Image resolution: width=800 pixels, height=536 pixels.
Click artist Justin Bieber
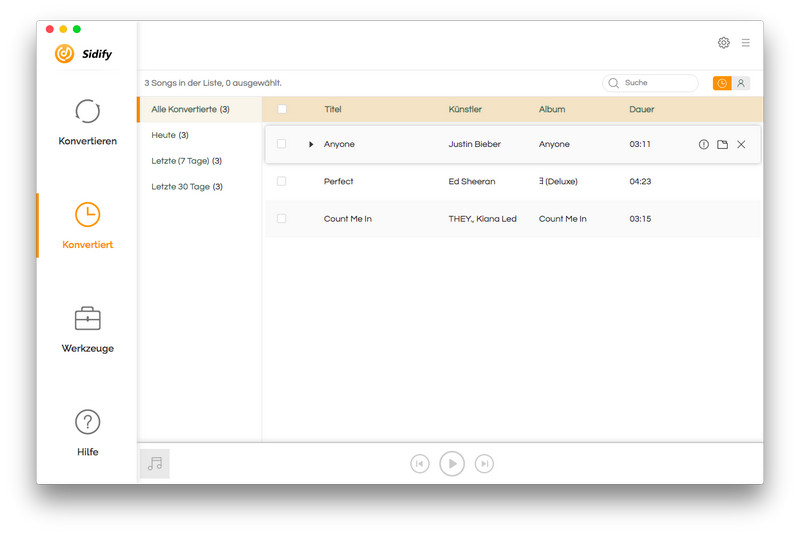[474, 144]
